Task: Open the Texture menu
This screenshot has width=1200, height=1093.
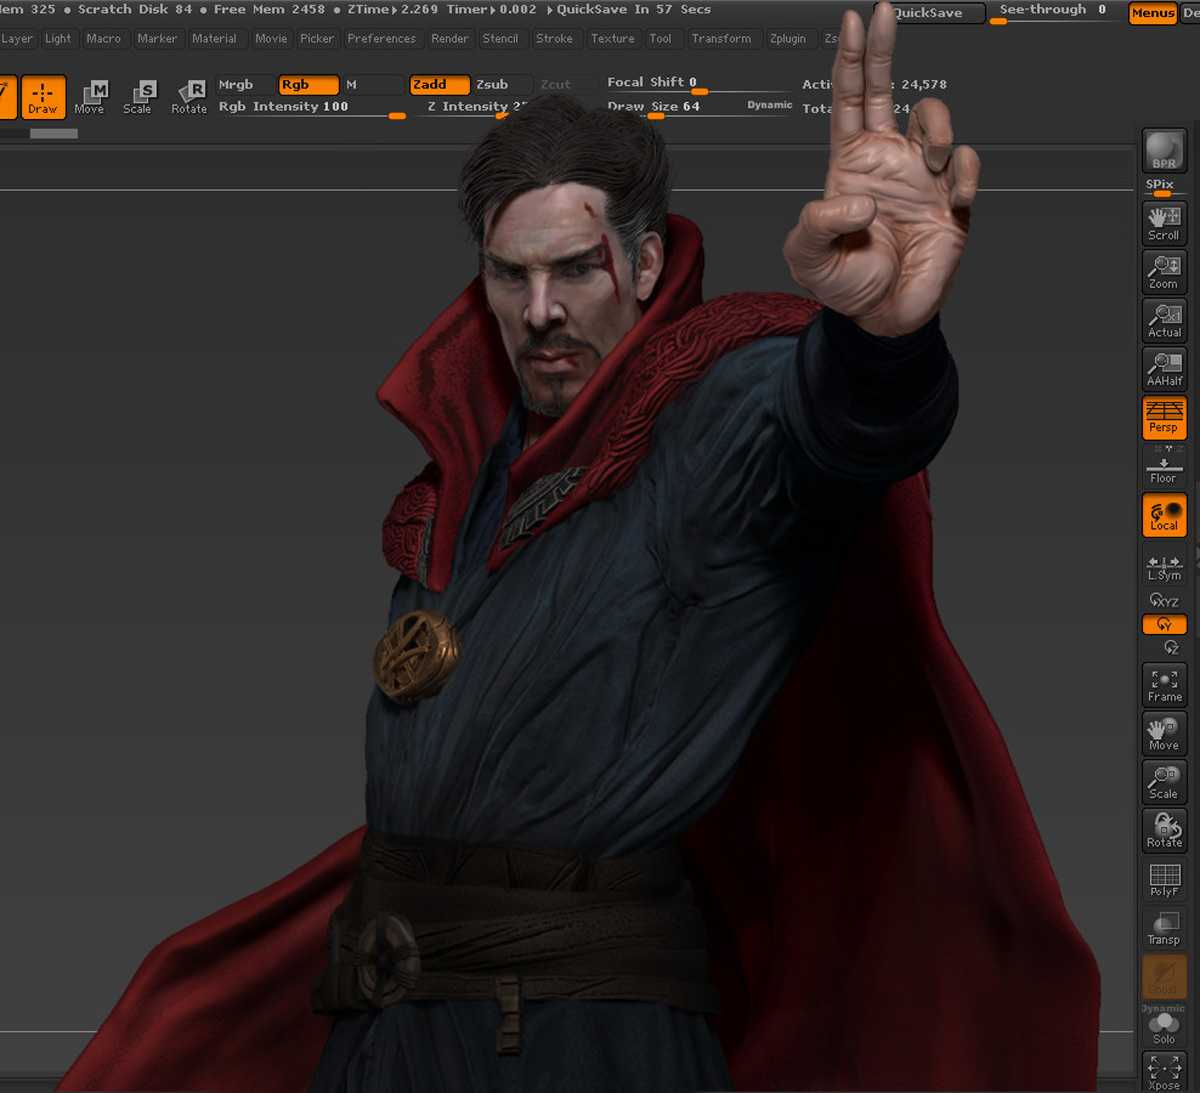Action: (x=612, y=39)
